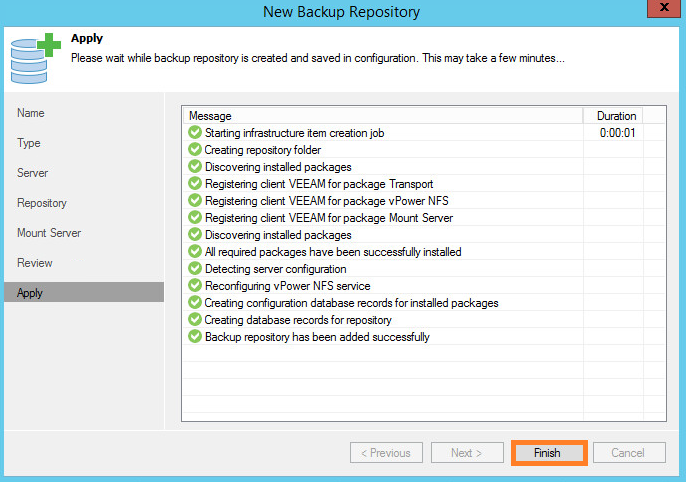686x482 pixels.
Task: Click success icon for All required packages row
Action: (x=195, y=251)
